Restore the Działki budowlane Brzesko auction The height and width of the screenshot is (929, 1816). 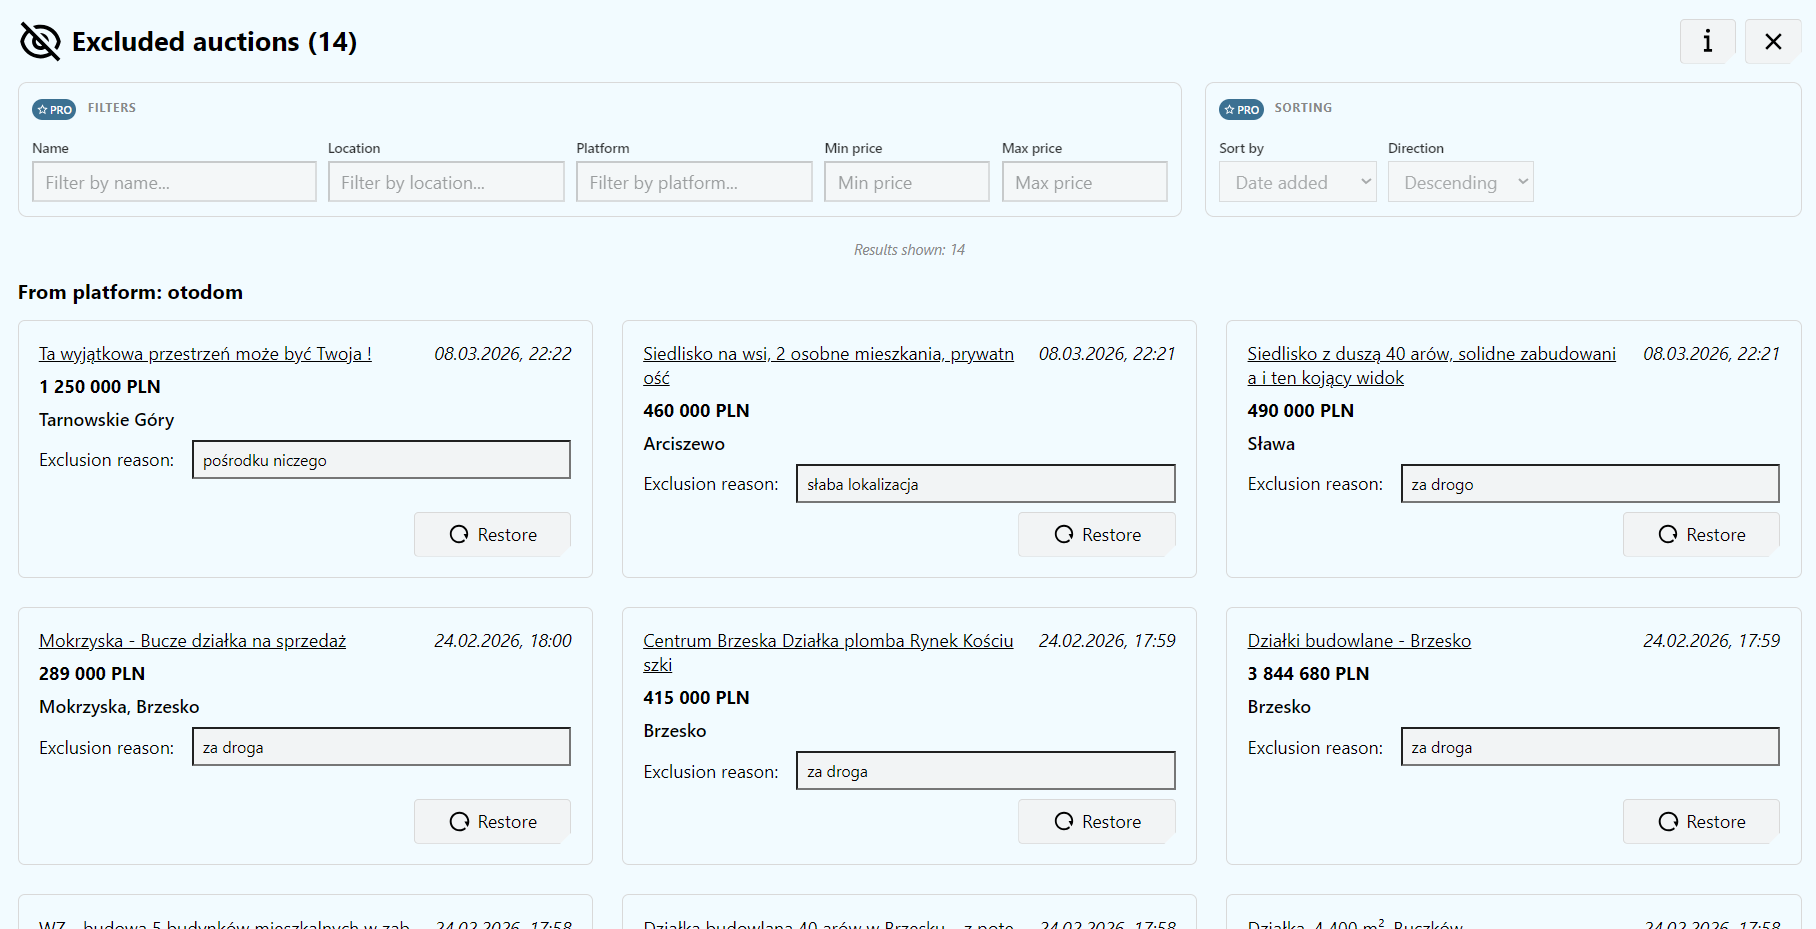coord(1700,822)
